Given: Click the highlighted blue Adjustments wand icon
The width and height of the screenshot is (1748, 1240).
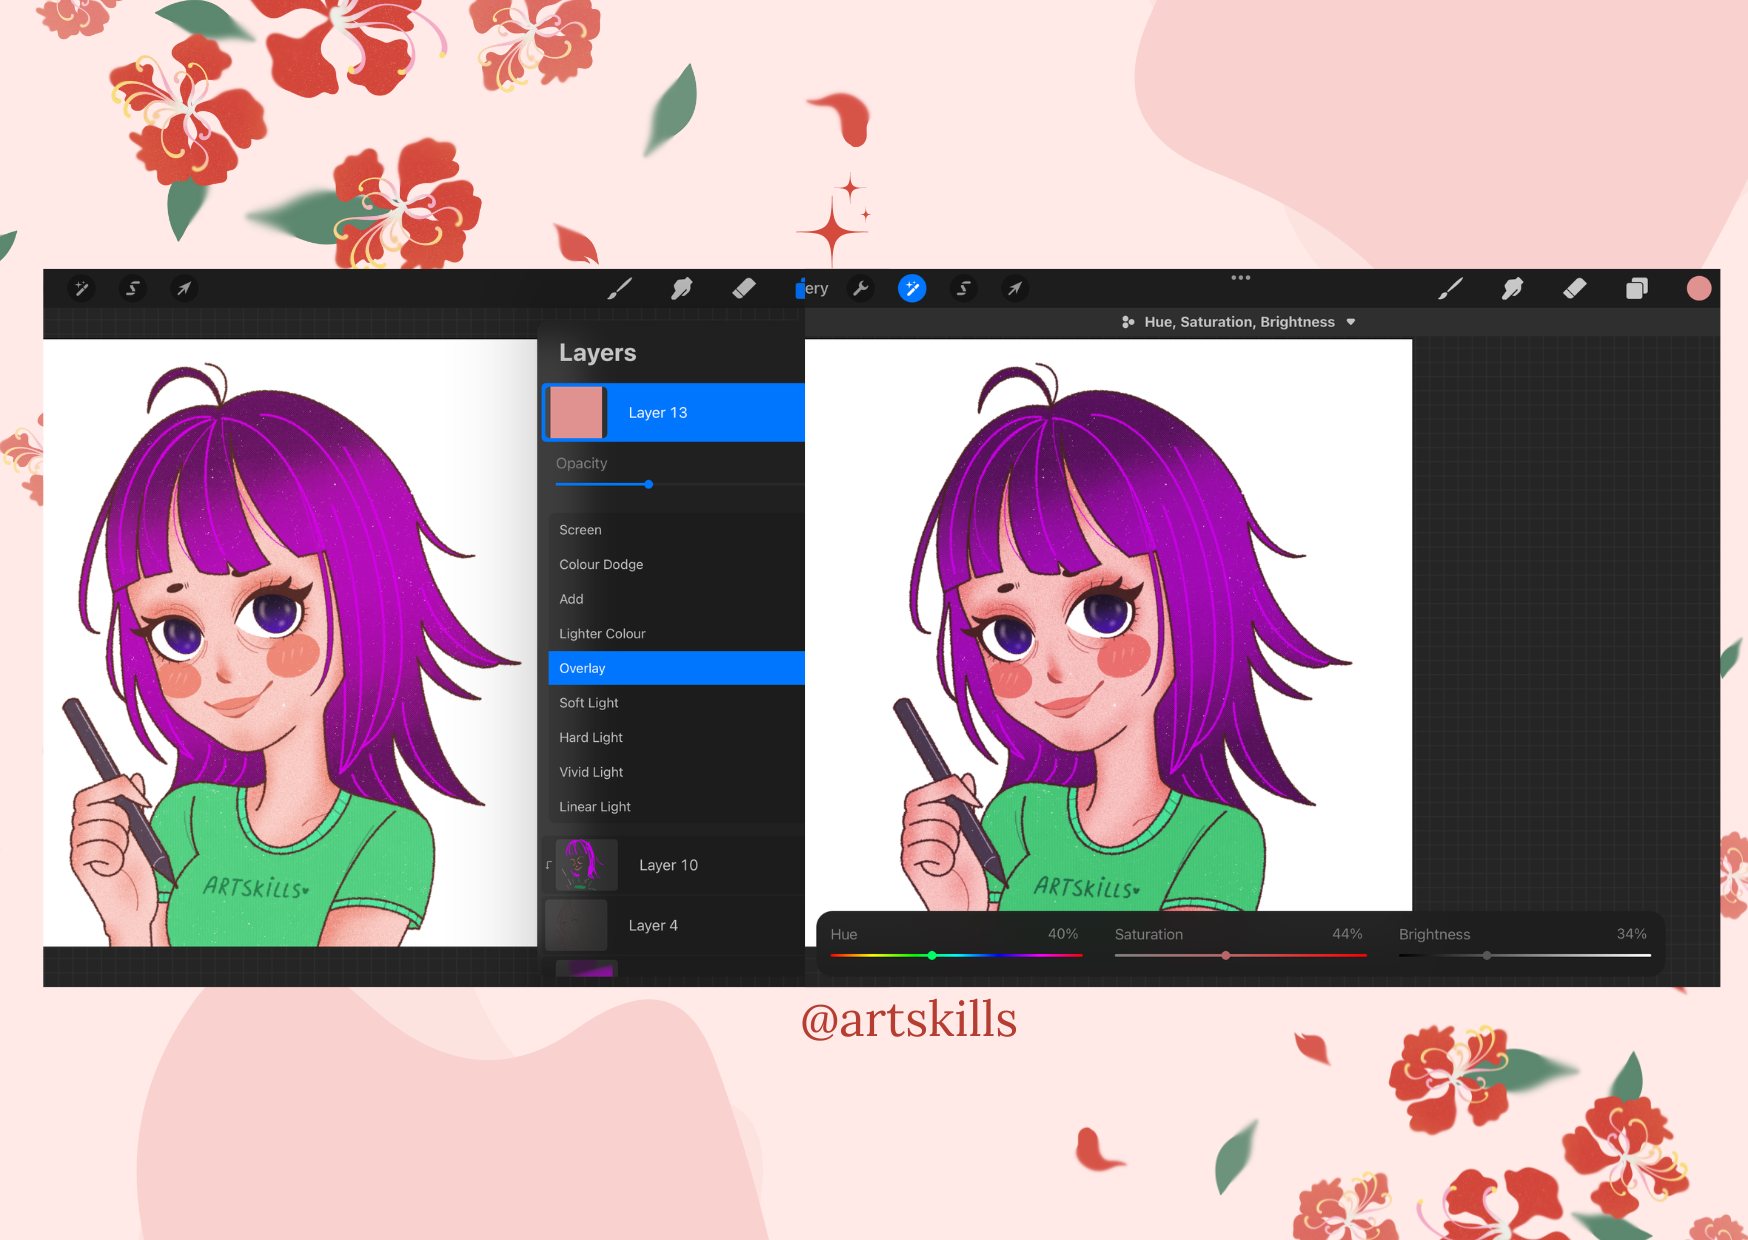Looking at the screenshot, I should click(912, 289).
